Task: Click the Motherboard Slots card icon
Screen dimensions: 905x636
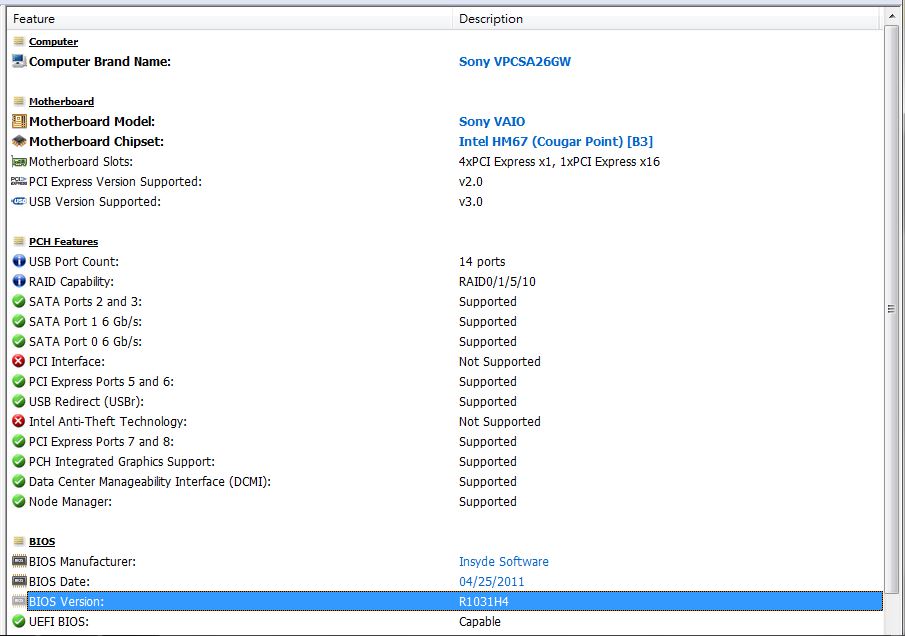Action: (x=19, y=162)
